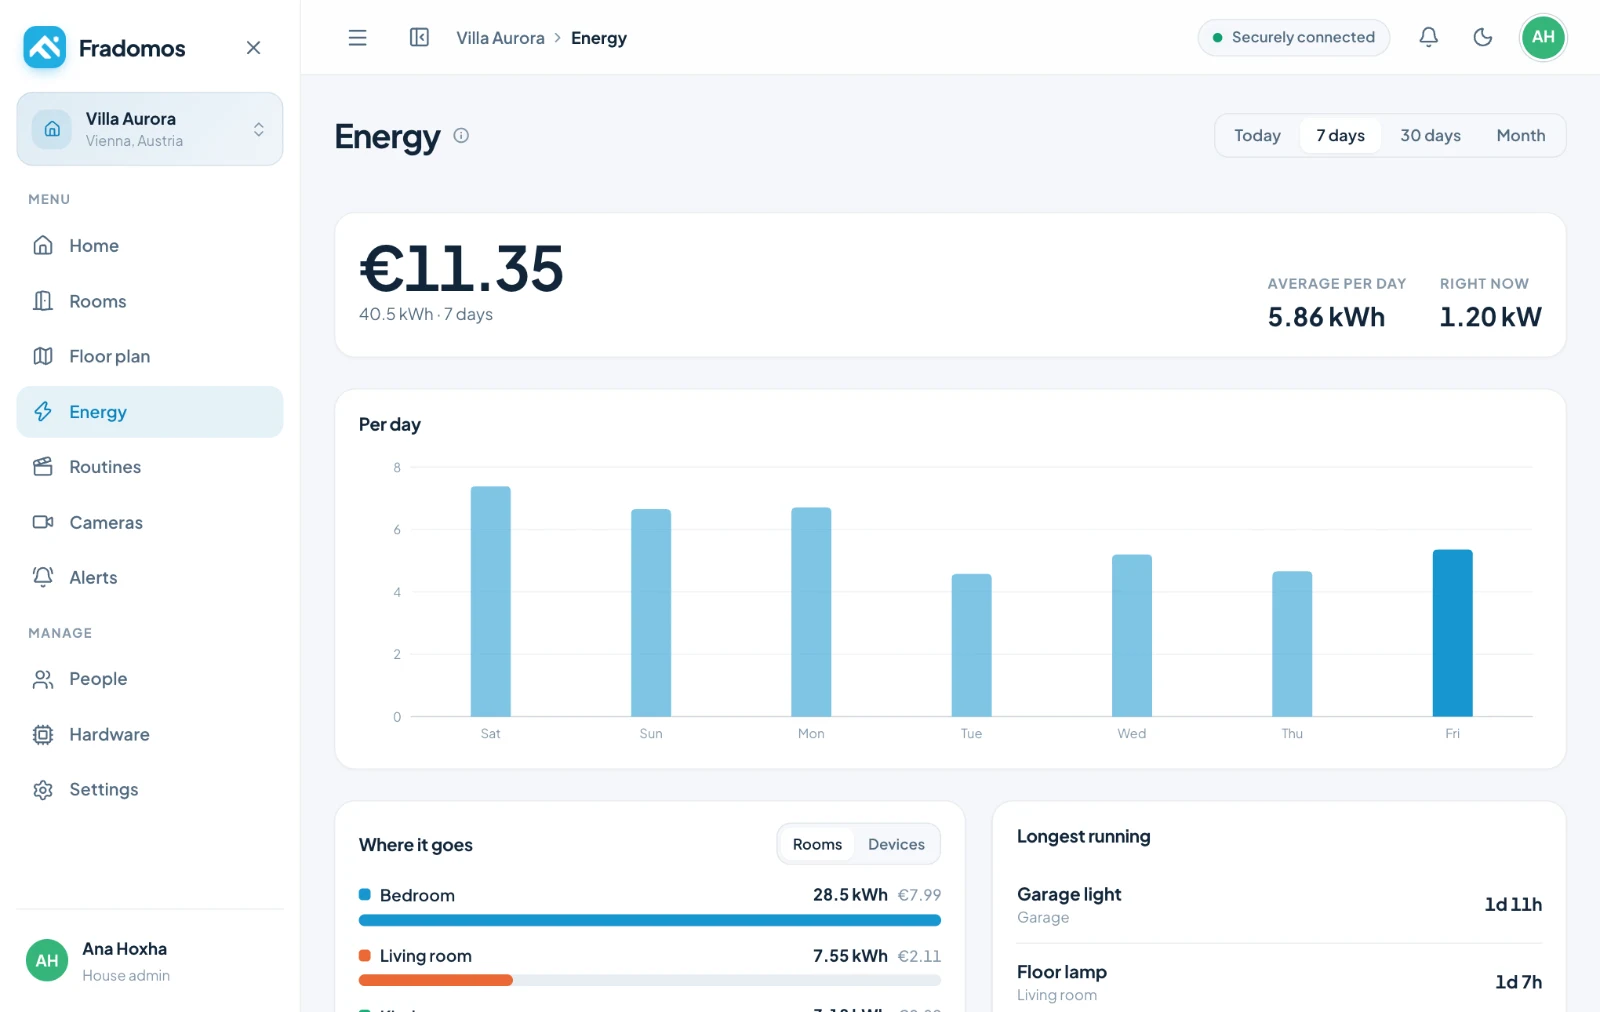Open the hamburger menu icon
The height and width of the screenshot is (1012, 1600).
point(357,38)
